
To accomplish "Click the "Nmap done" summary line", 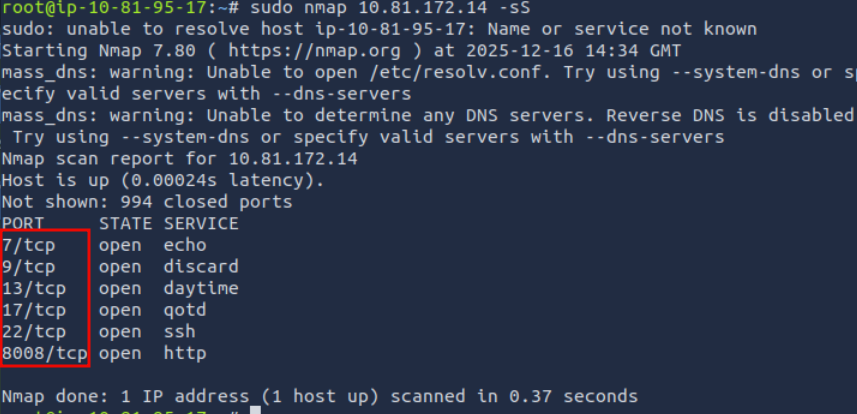I will tap(319, 396).
